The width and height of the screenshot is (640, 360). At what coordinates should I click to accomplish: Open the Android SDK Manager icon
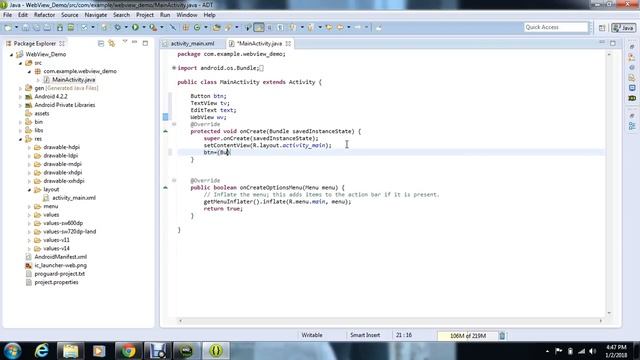pos(60,27)
